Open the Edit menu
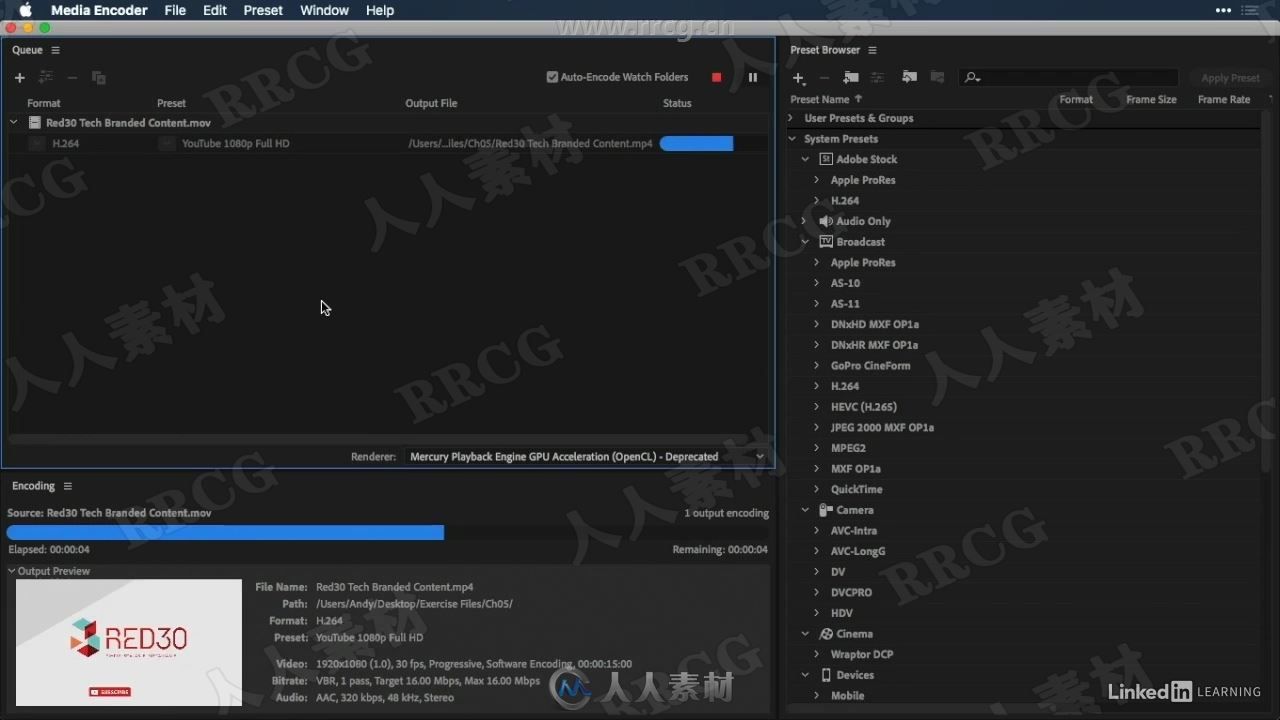 (x=215, y=10)
